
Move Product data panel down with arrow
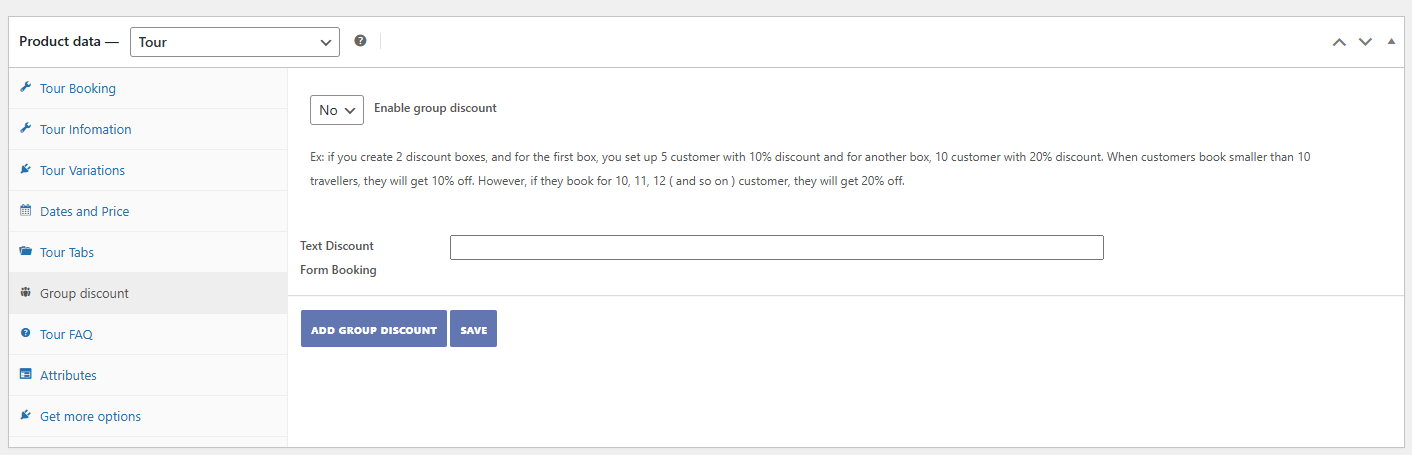pos(1365,42)
